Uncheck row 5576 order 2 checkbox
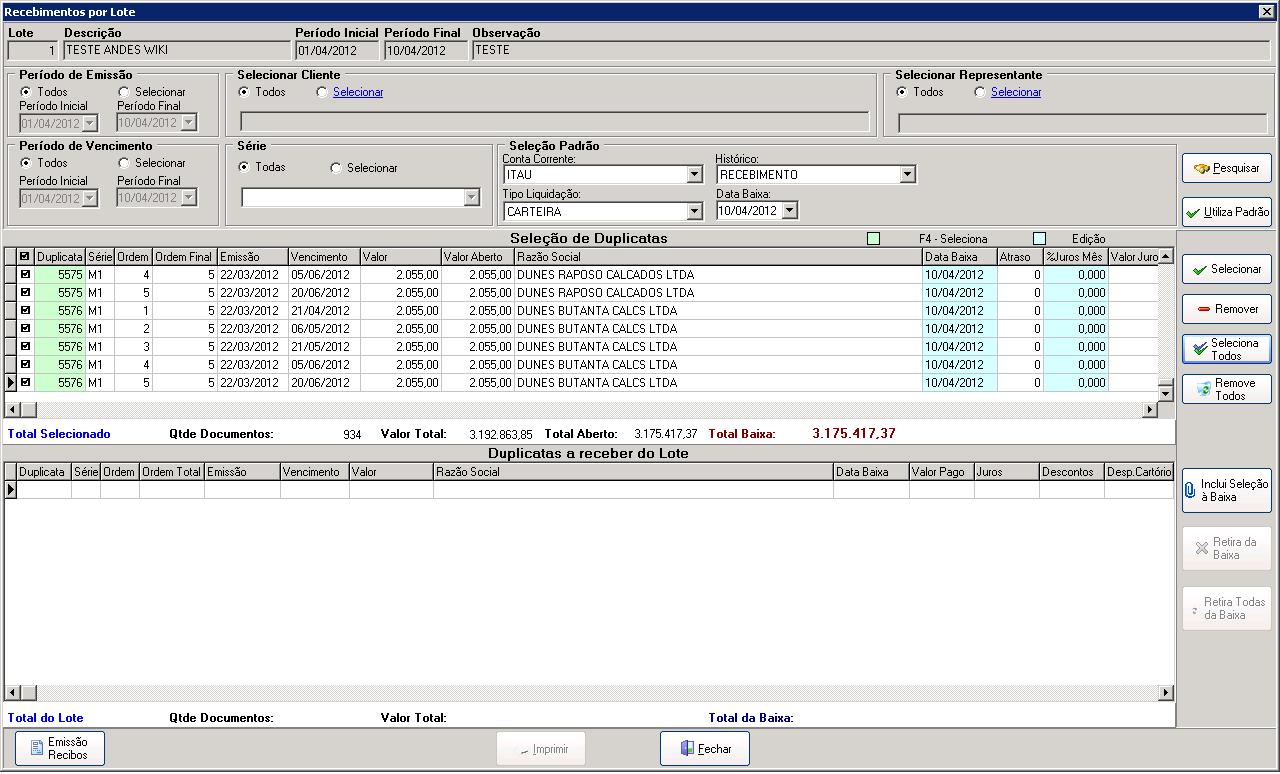The image size is (1280, 774). point(25,329)
